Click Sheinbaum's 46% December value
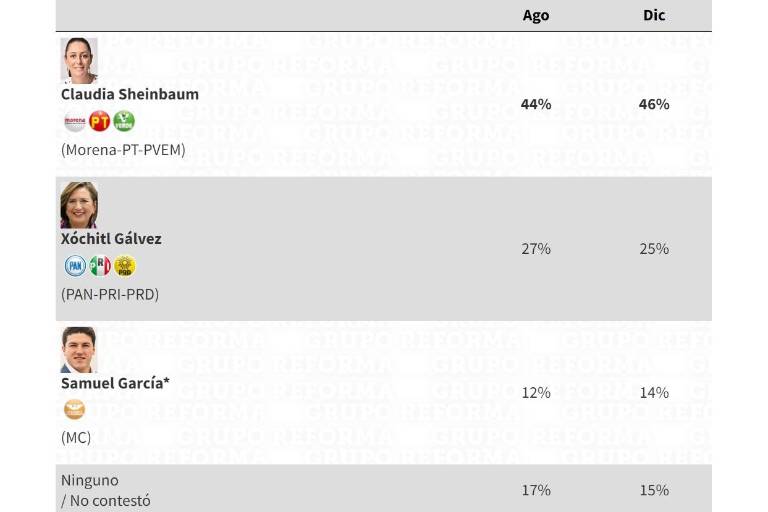 pos(654,104)
